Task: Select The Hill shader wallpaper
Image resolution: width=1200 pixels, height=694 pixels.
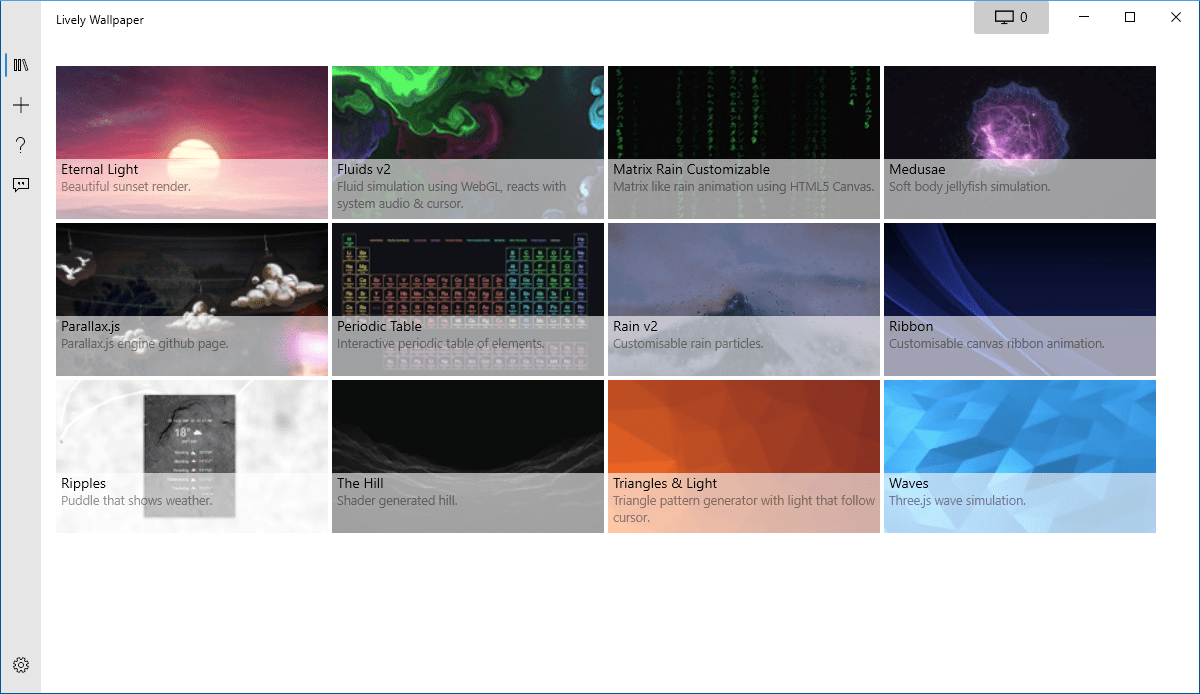Action: 468,456
